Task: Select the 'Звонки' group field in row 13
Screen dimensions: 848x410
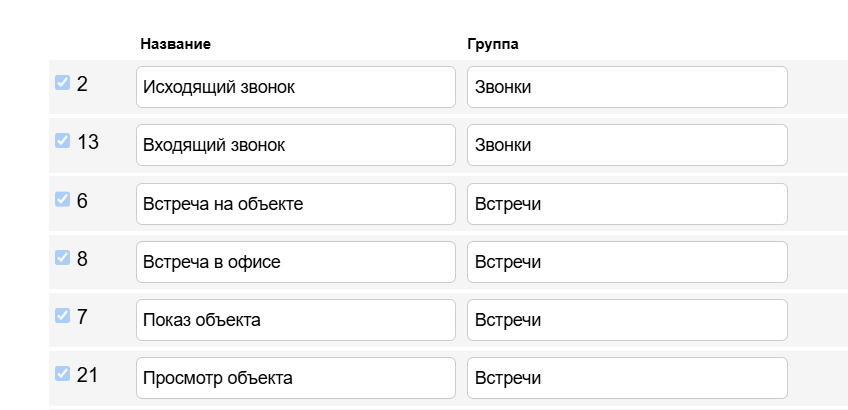Action: (626, 145)
